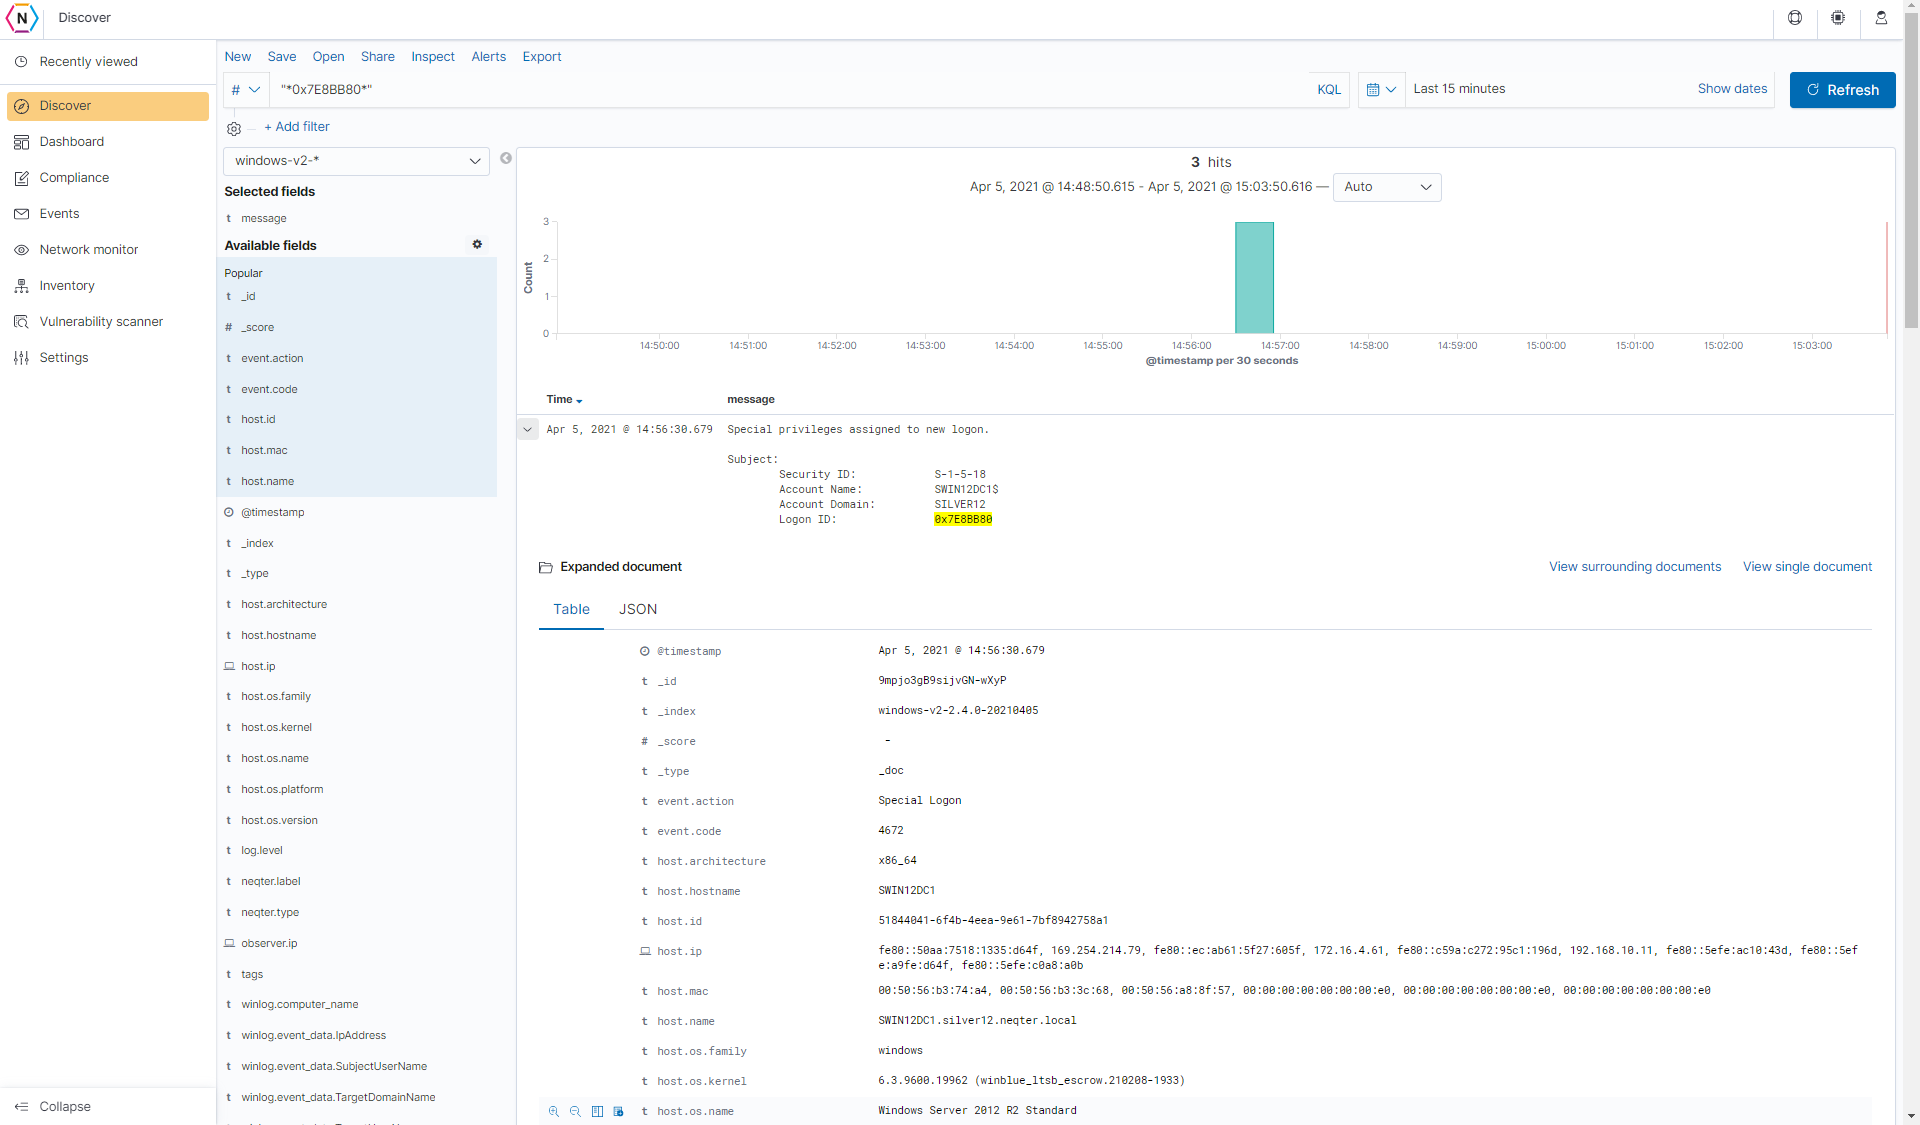Open windows-v2-* index pattern dropdown

[x=356, y=161]
